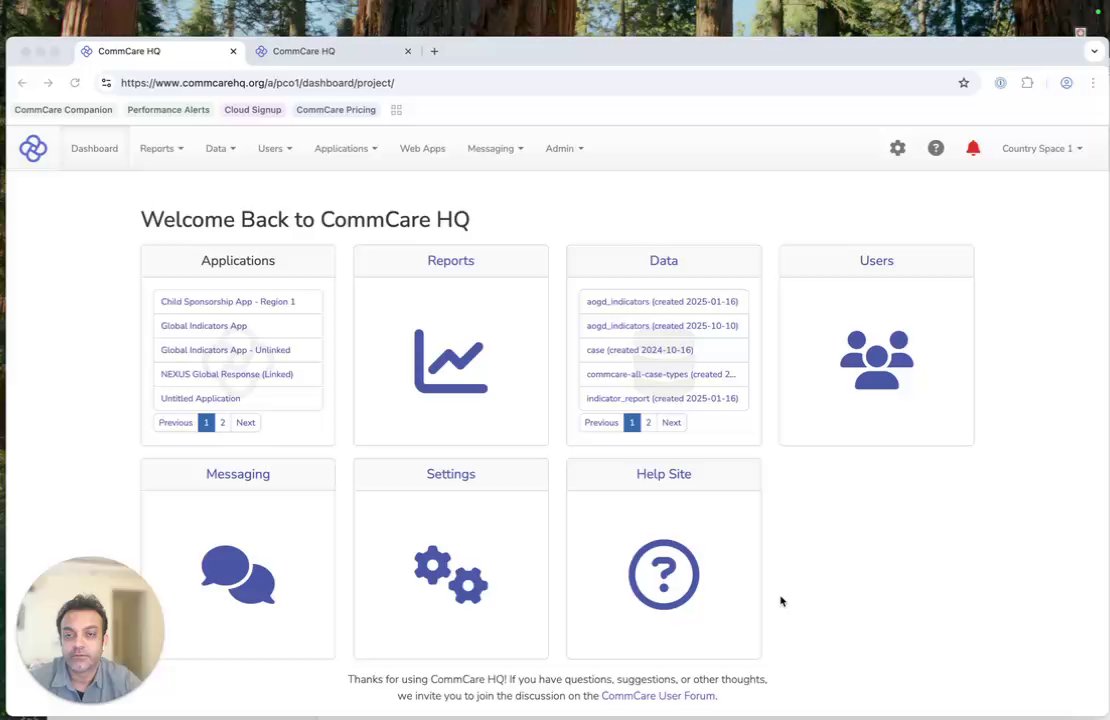1110x720 pixels.
Task: Expand the Users menu dropdown
Action: point(275,149)
